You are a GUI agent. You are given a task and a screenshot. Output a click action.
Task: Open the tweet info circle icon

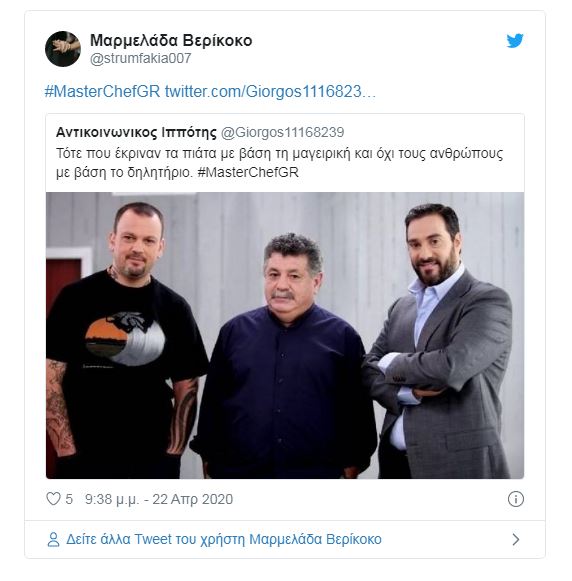coord(515,499)
